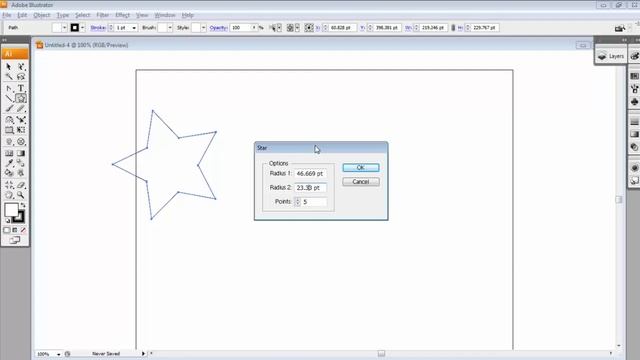Pick the Live Paint Bucket tool
Image resolution: width=640 pixels, height=360 pixels.
(9, 173)
